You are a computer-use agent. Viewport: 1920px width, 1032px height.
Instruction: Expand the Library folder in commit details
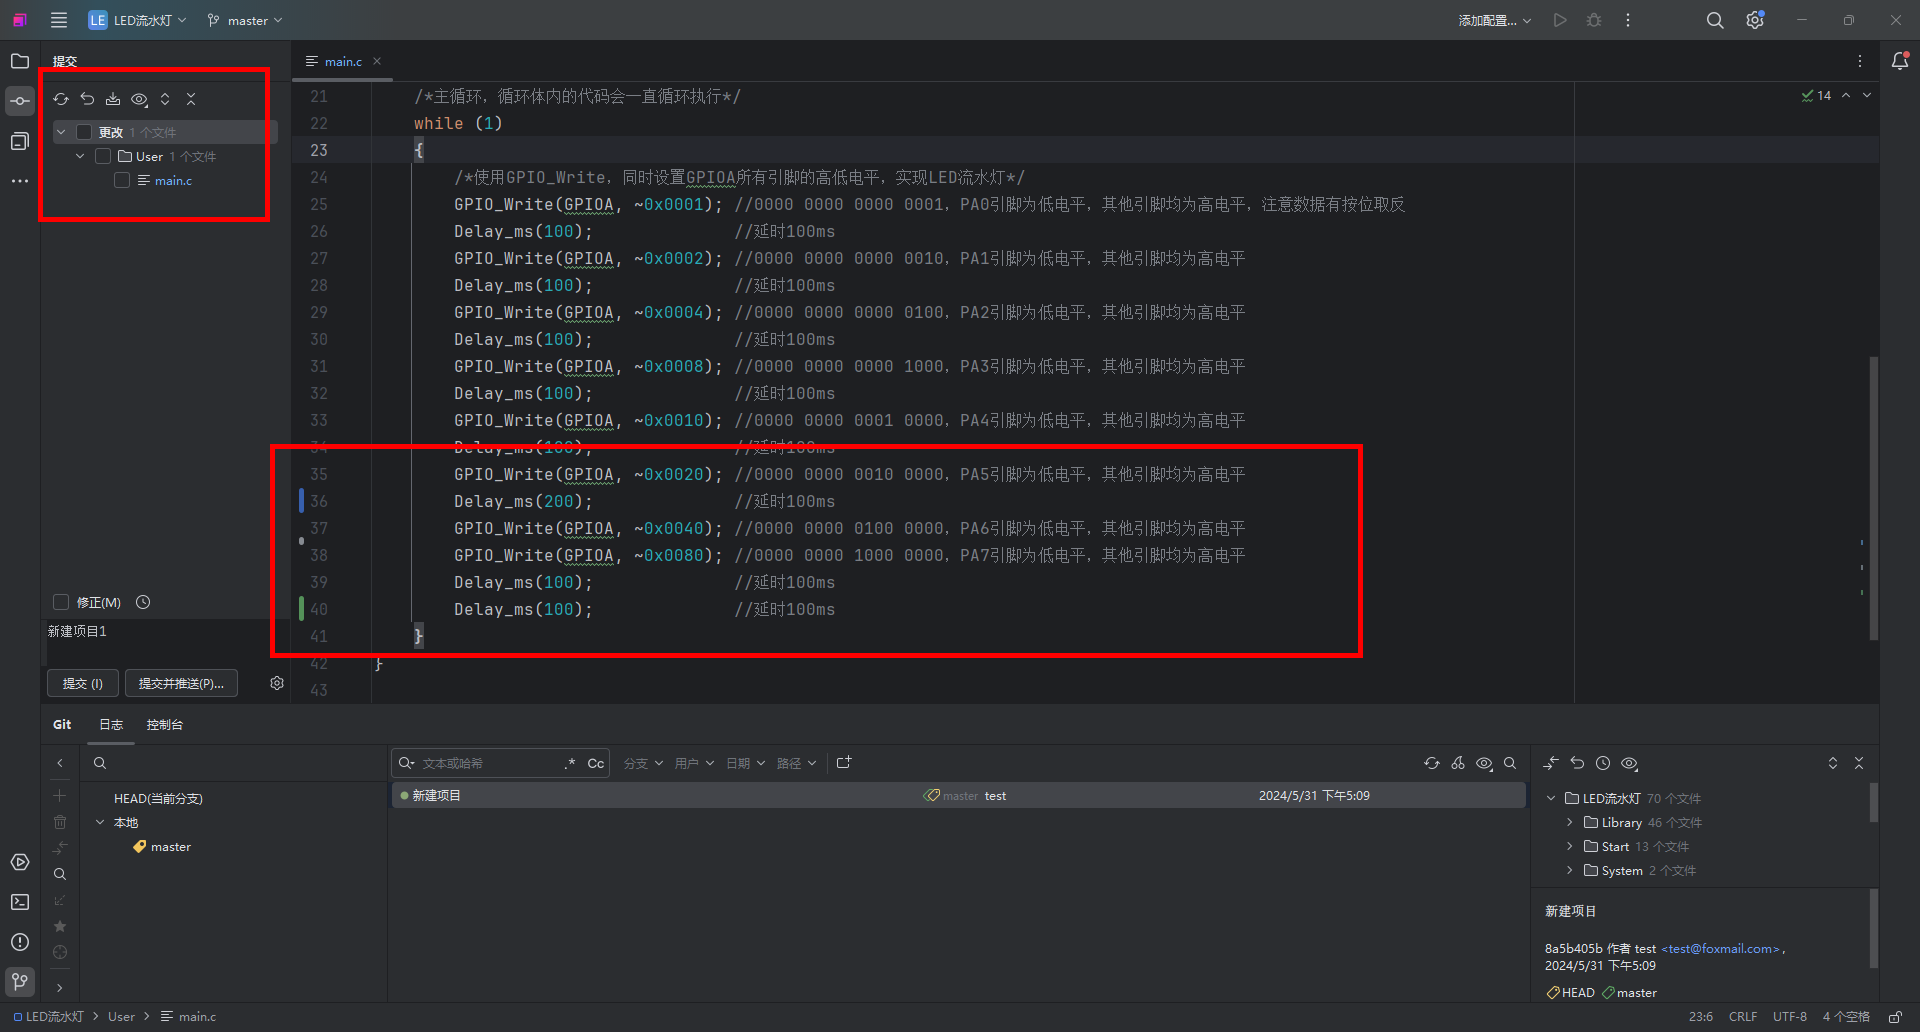click(x=1570, y=822)
